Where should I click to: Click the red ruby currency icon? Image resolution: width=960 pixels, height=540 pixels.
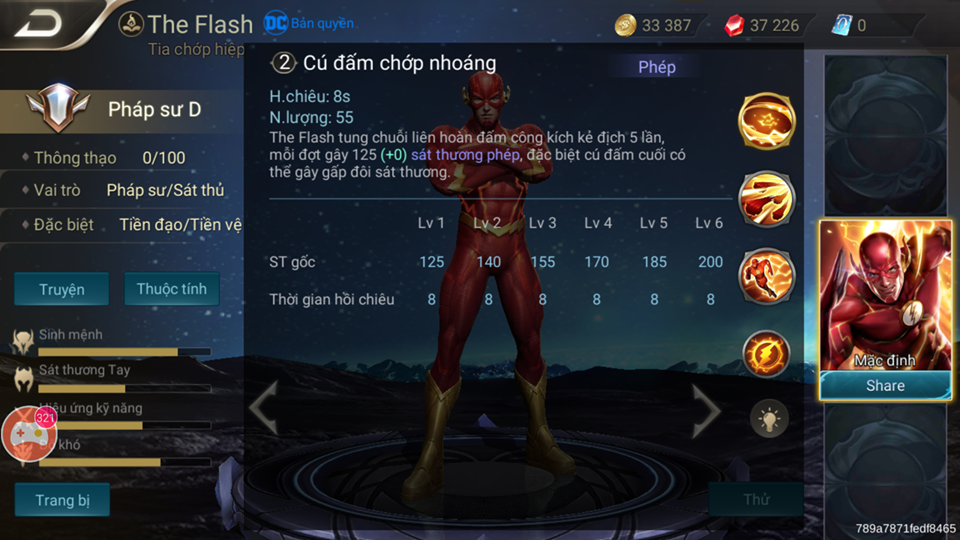point(733,25)
